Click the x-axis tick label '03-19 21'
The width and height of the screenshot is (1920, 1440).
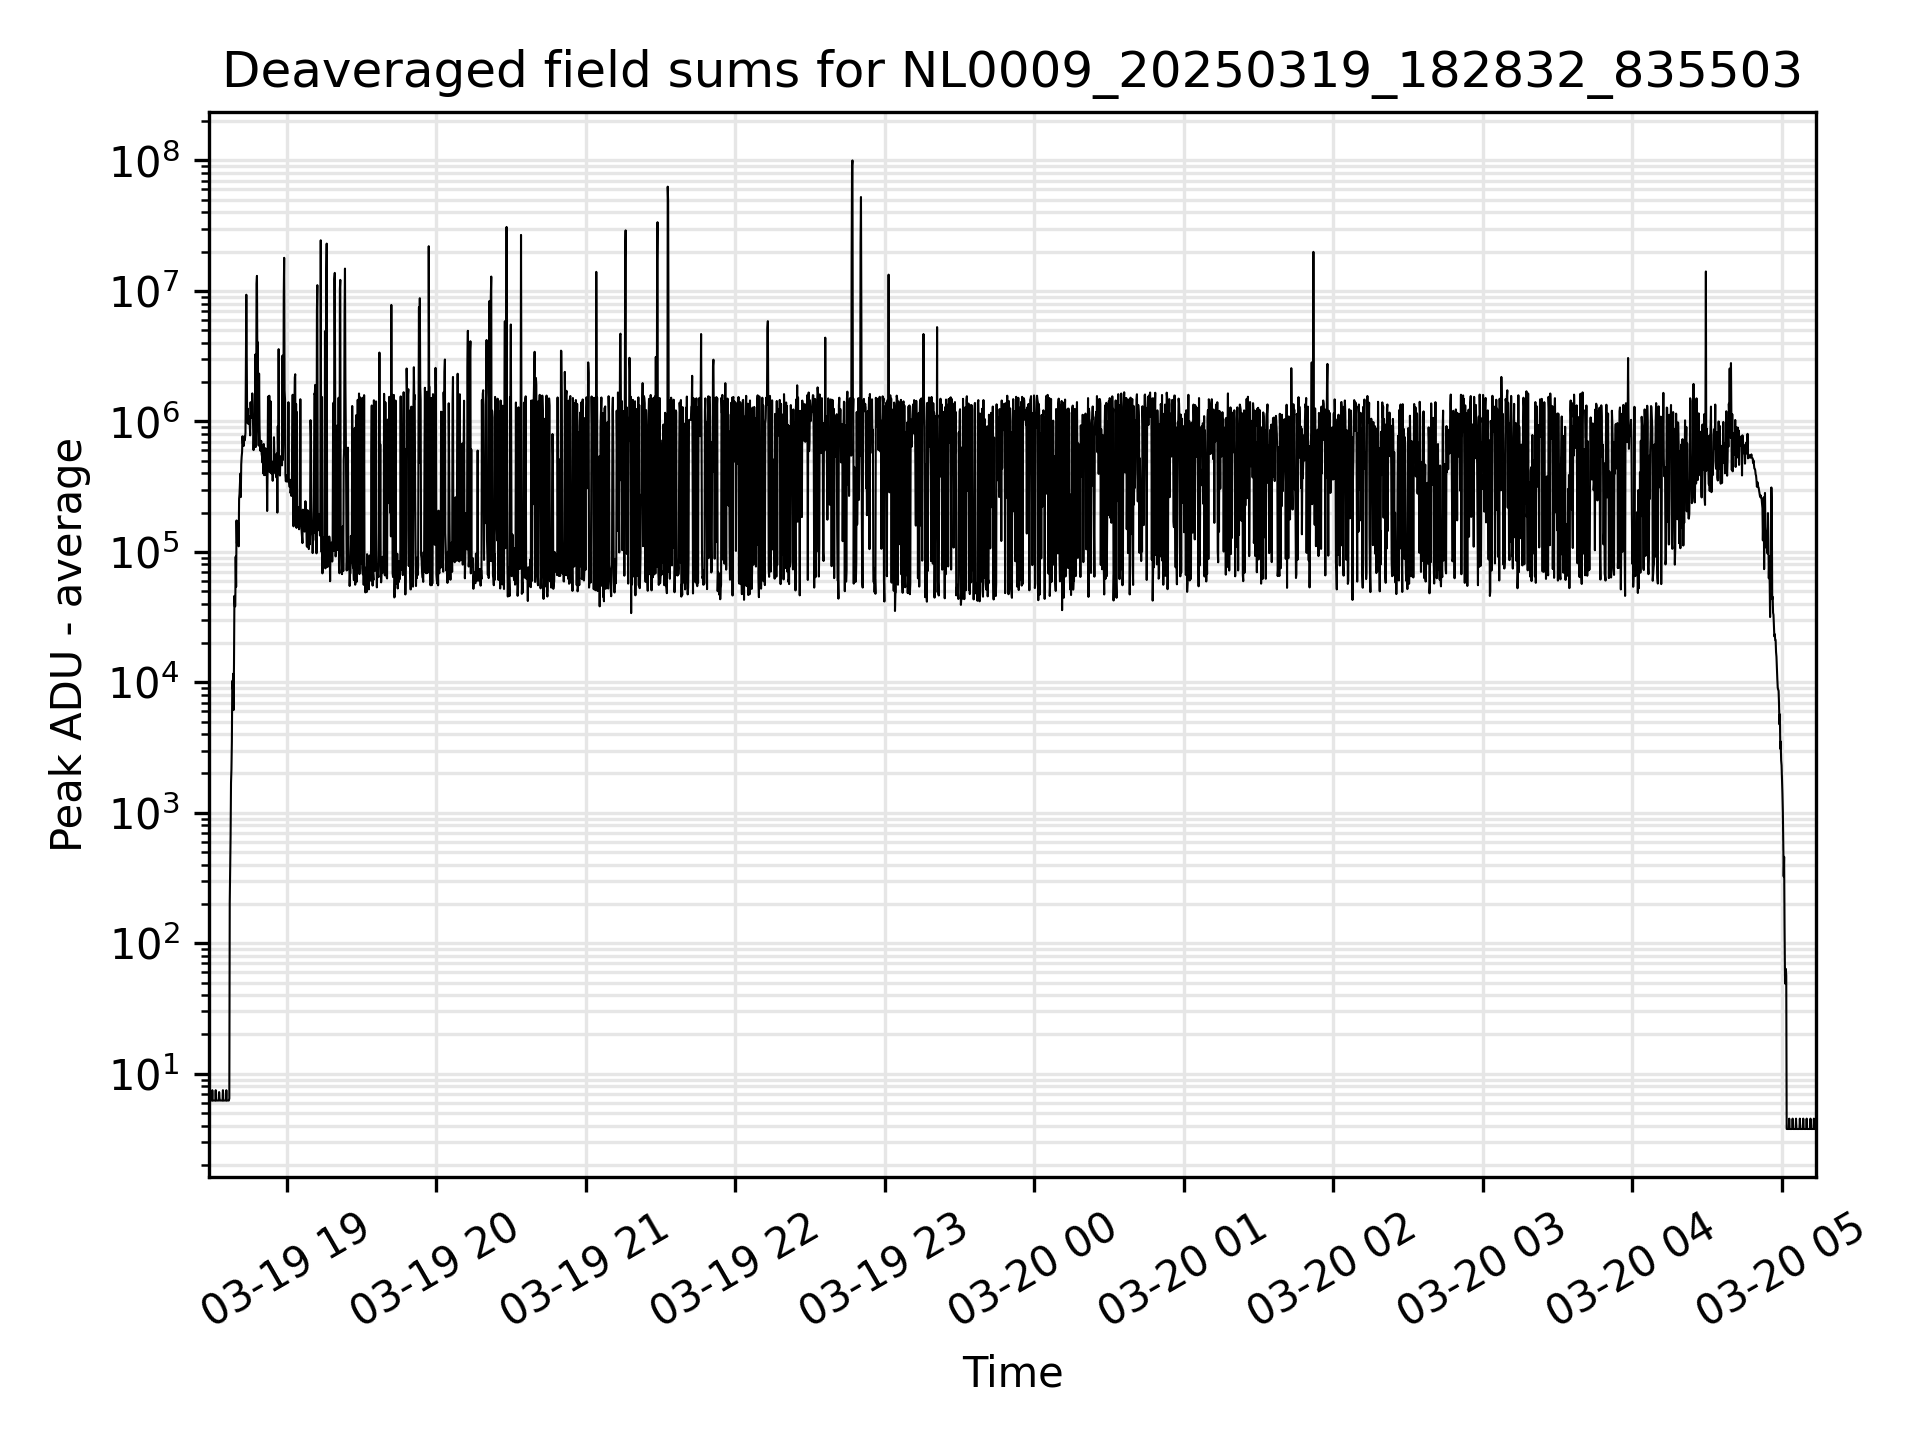tap(584, 1270)
